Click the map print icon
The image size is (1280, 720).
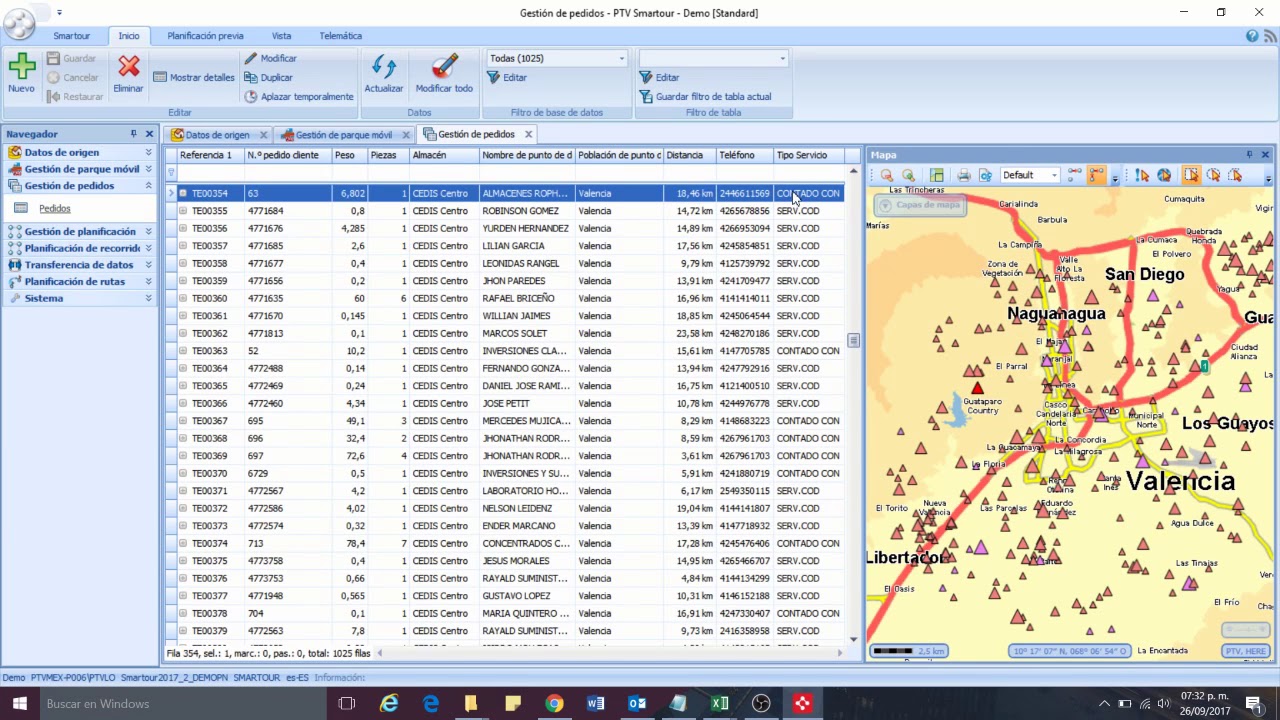[964, 175]
